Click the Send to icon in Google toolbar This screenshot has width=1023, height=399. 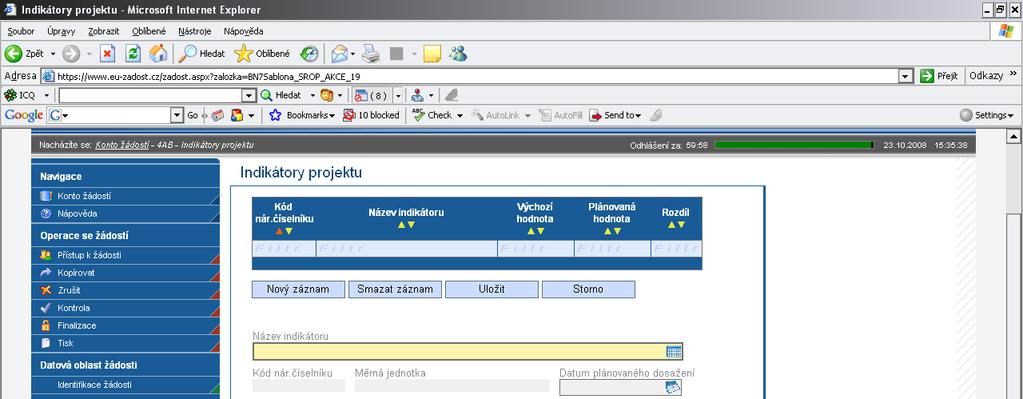595,115
